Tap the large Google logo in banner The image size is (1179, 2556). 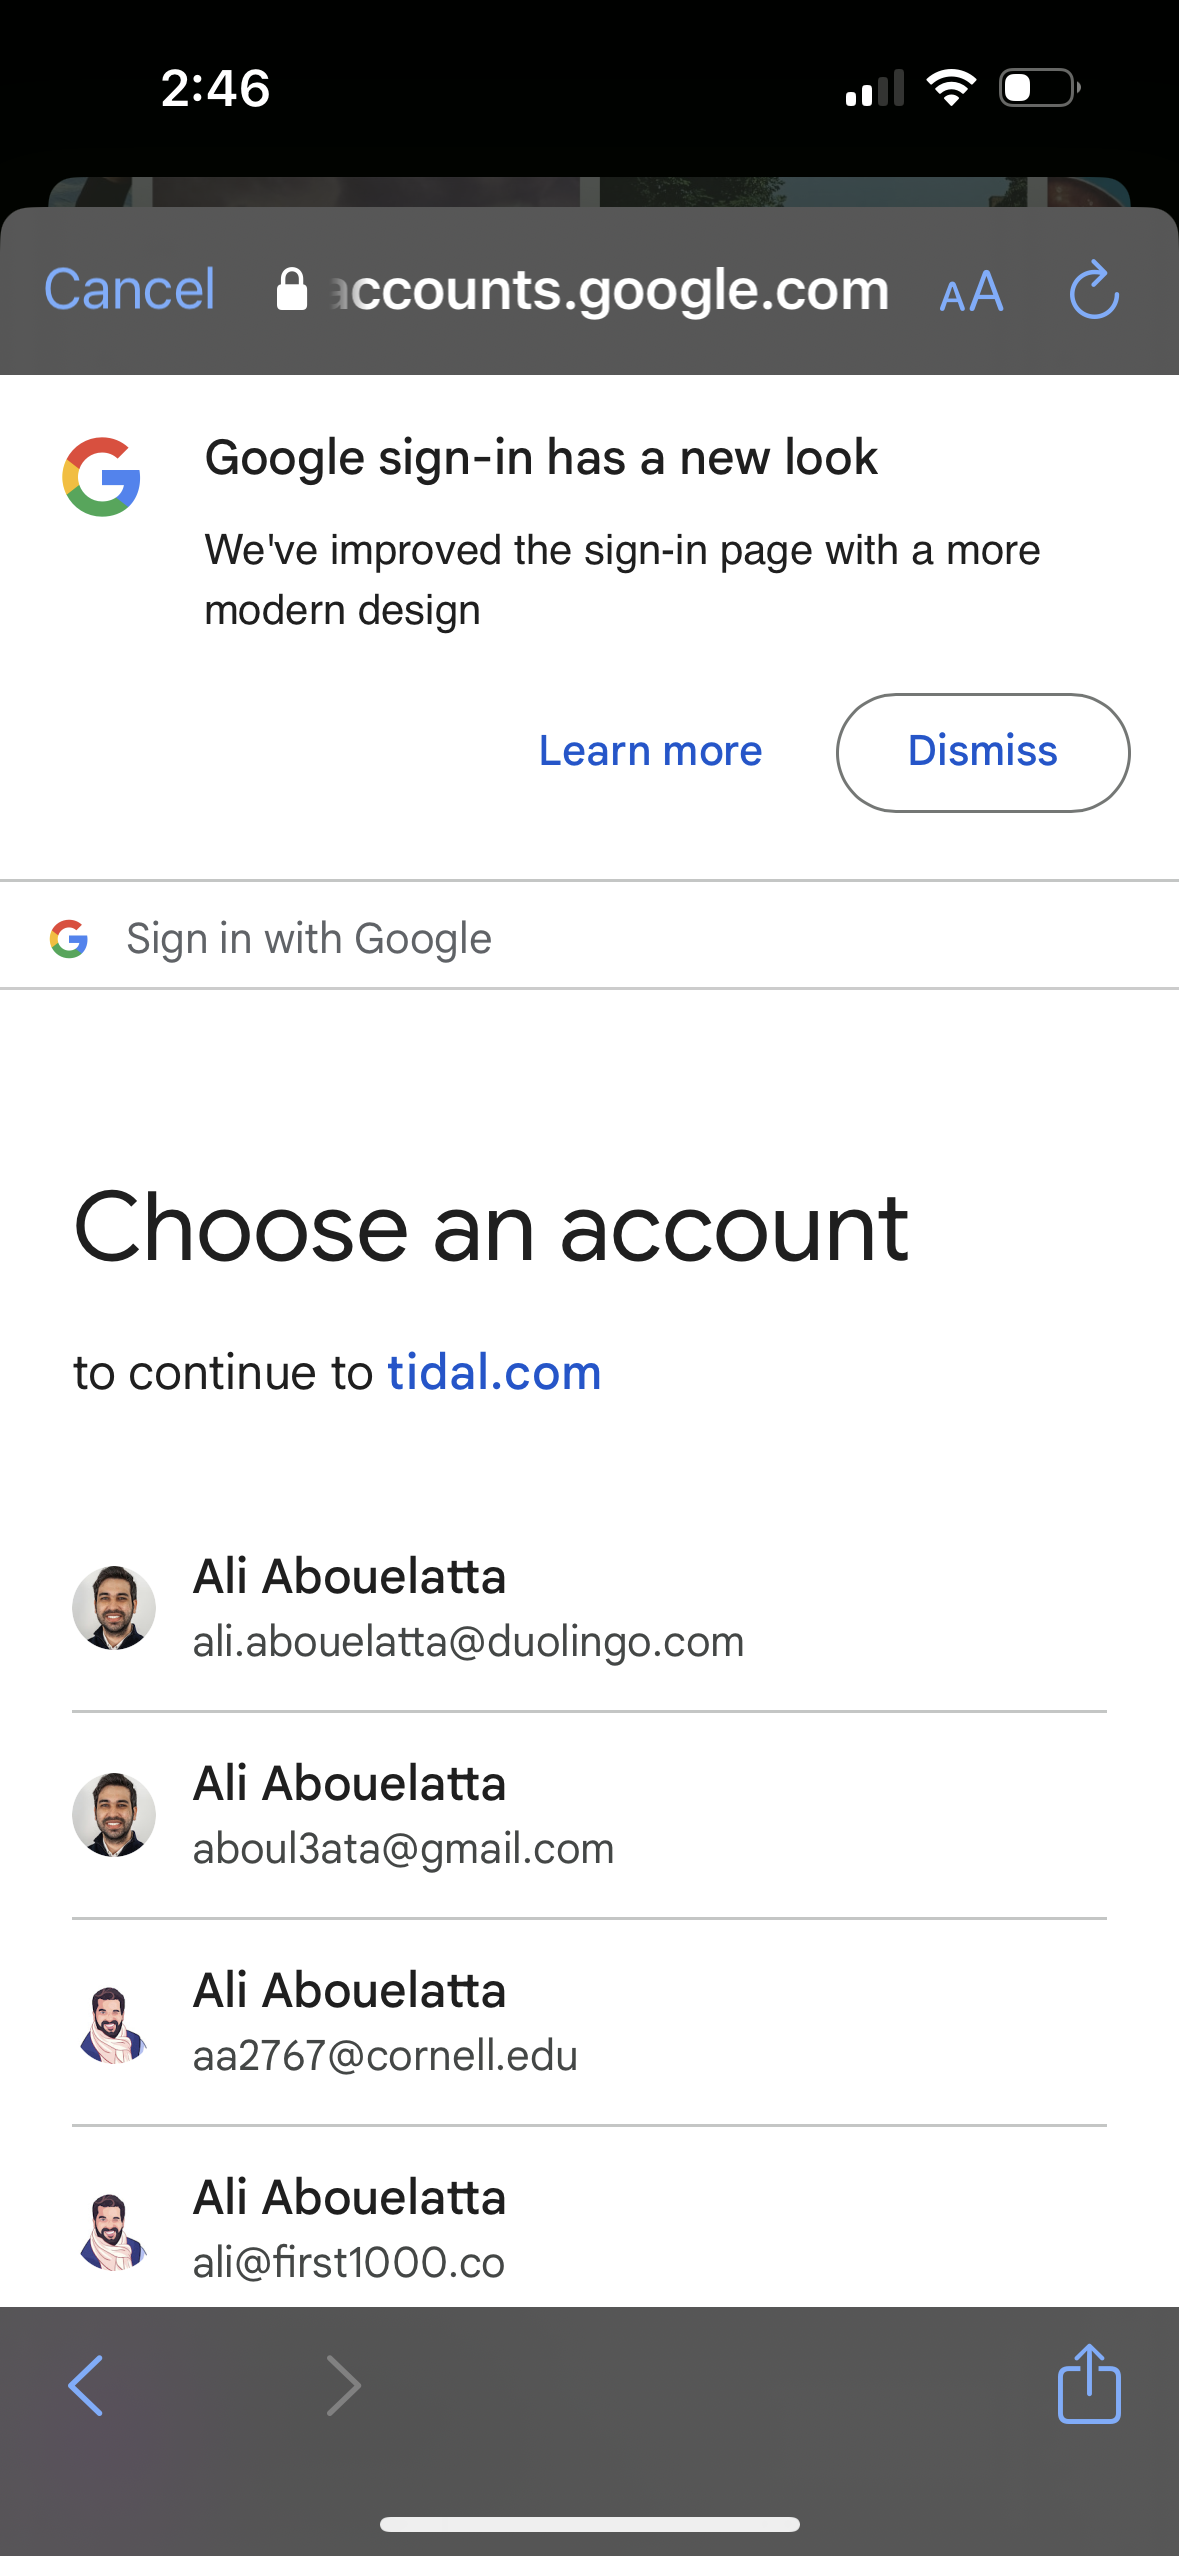click(x=102, y=477)
